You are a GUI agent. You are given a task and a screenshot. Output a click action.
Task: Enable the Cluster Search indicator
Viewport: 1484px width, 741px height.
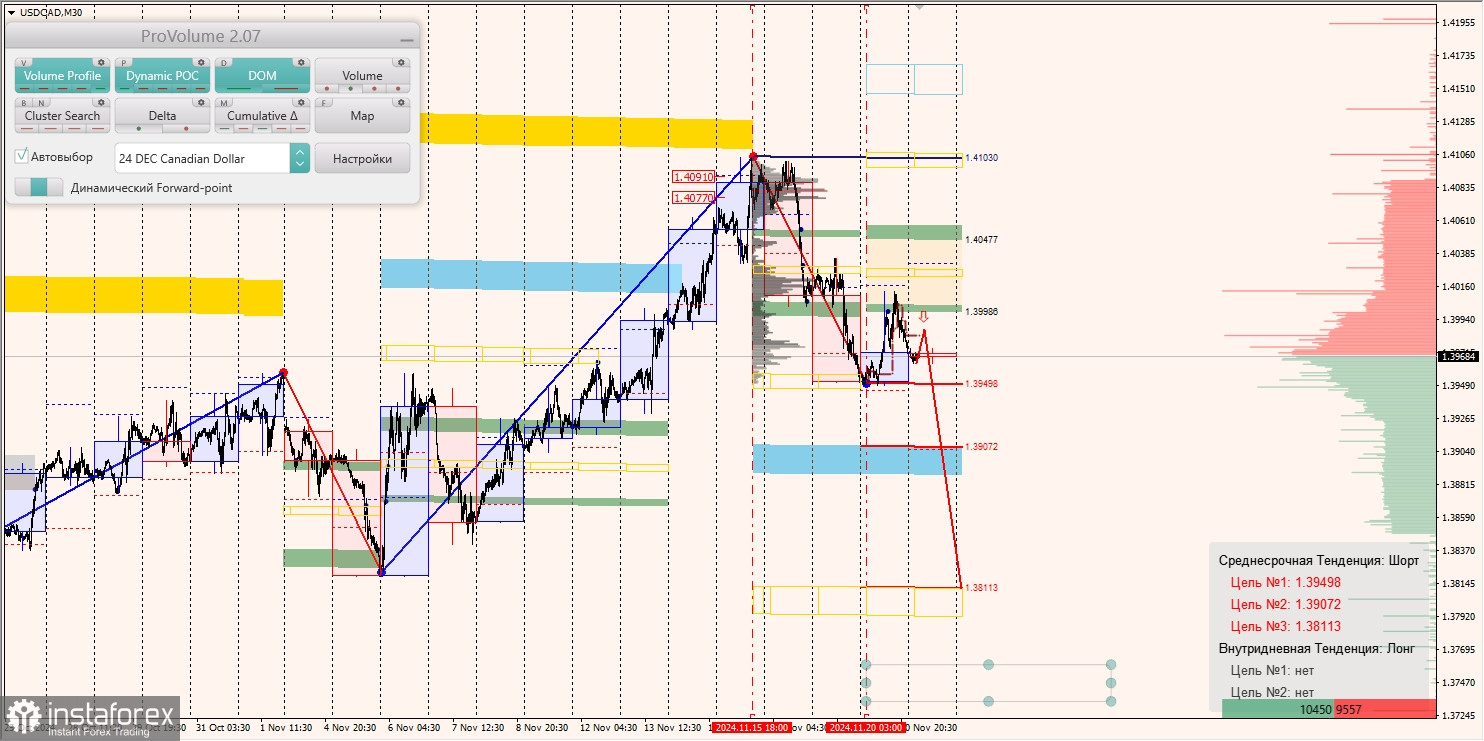coord(63,115)
